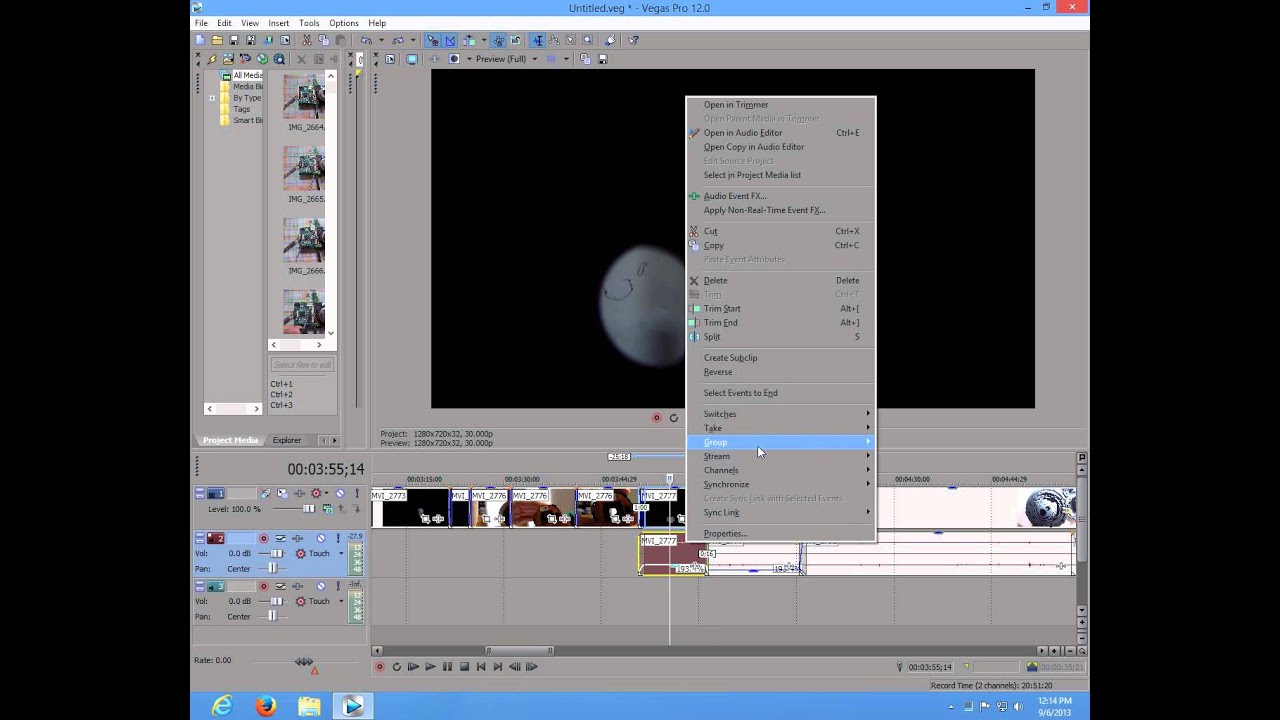Click the transport Record button
Screen dimensions: 1280x720
click(x=379, y=667)
